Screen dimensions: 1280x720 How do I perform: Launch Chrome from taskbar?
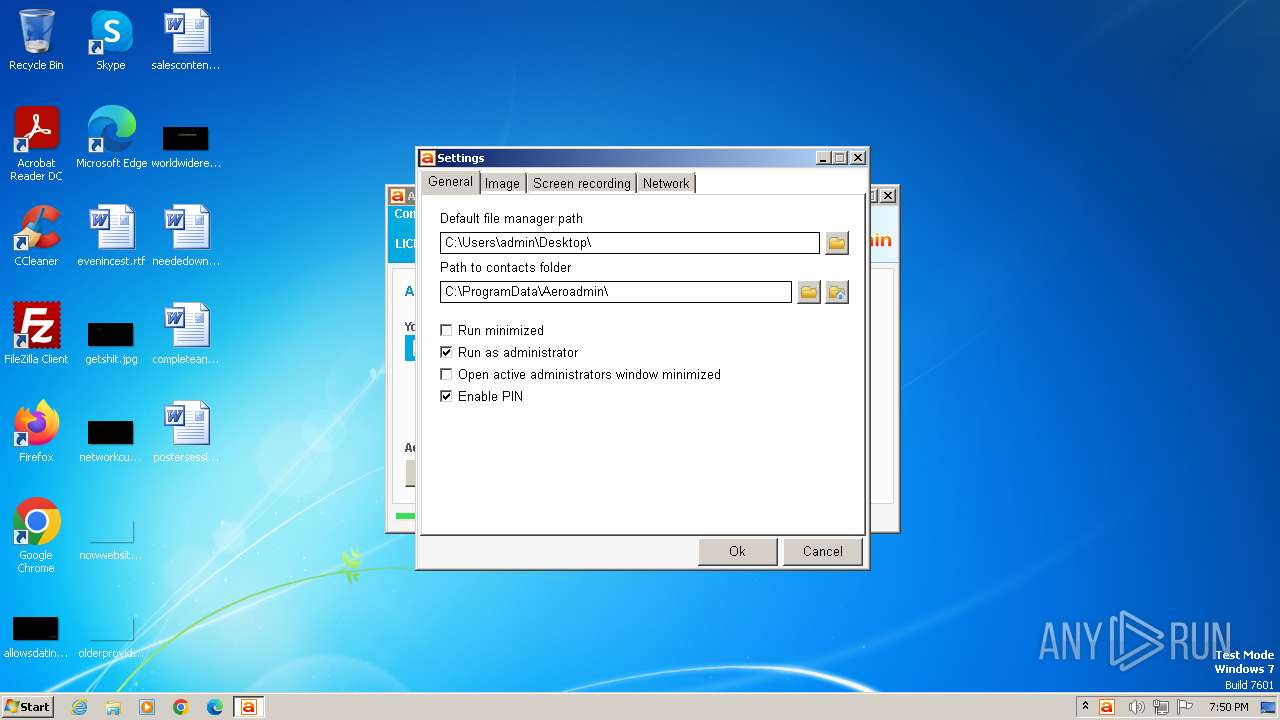pyautogui.click(x=181, y=707)
